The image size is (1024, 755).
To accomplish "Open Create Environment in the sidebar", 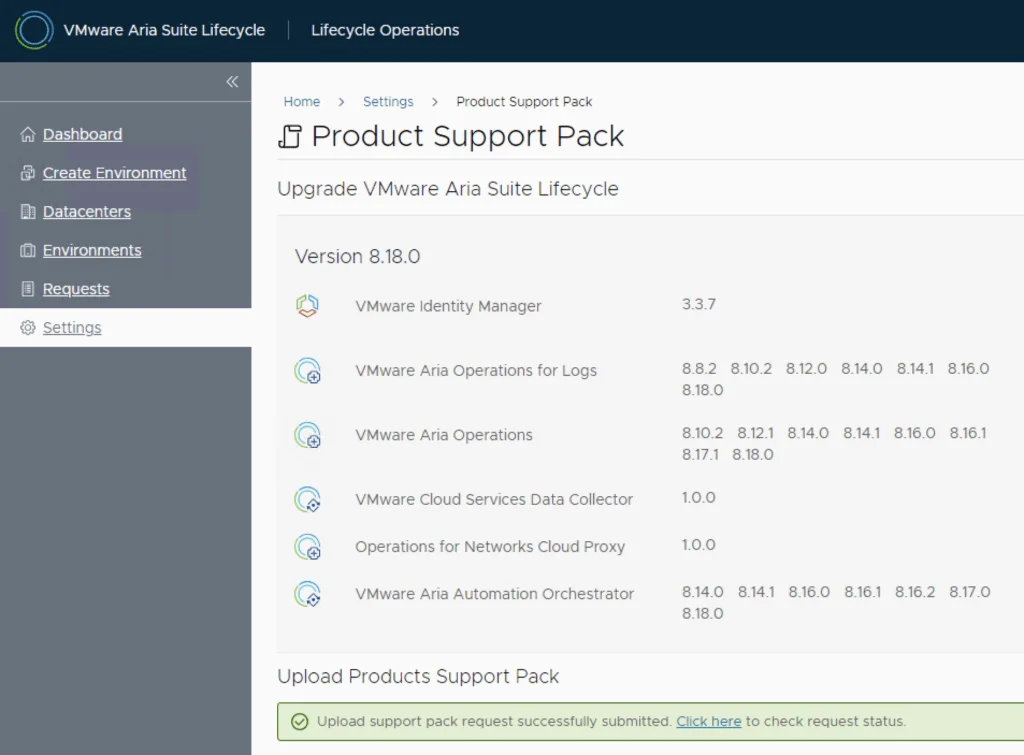I will point(114,173).
